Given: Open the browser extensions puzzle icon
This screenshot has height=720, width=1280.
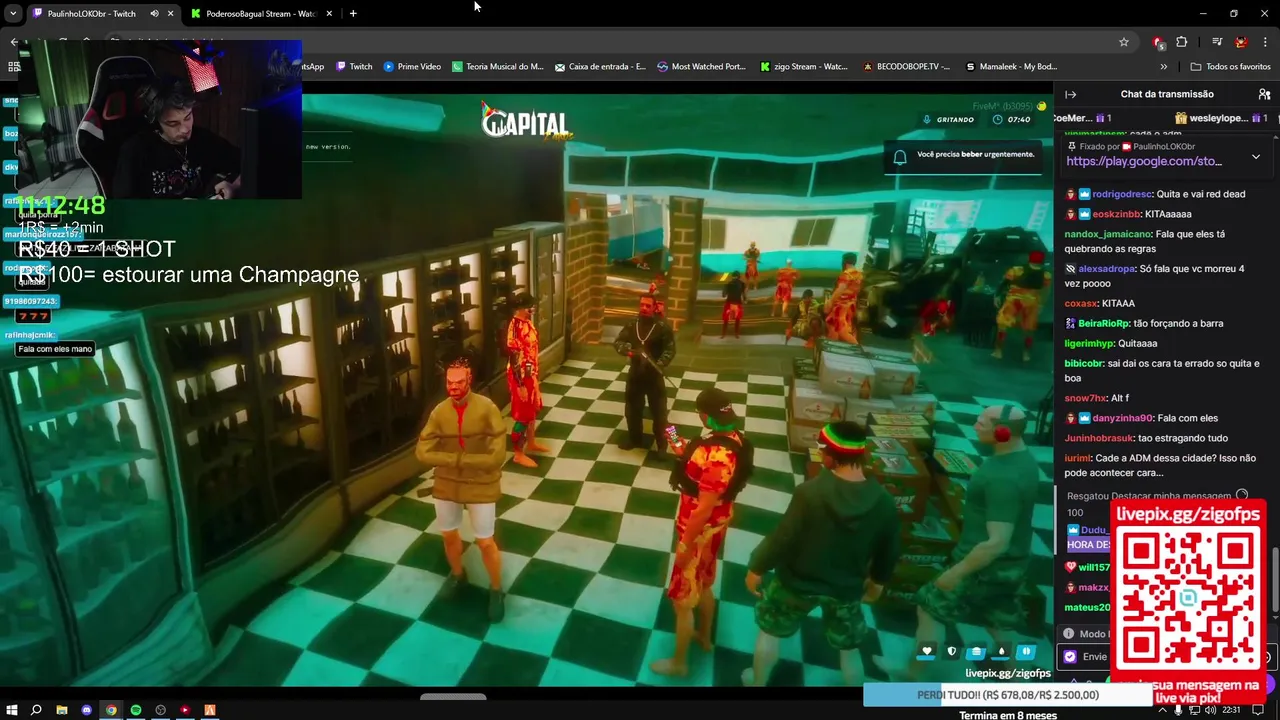Looking at the screenshot, I should 1182,42.
